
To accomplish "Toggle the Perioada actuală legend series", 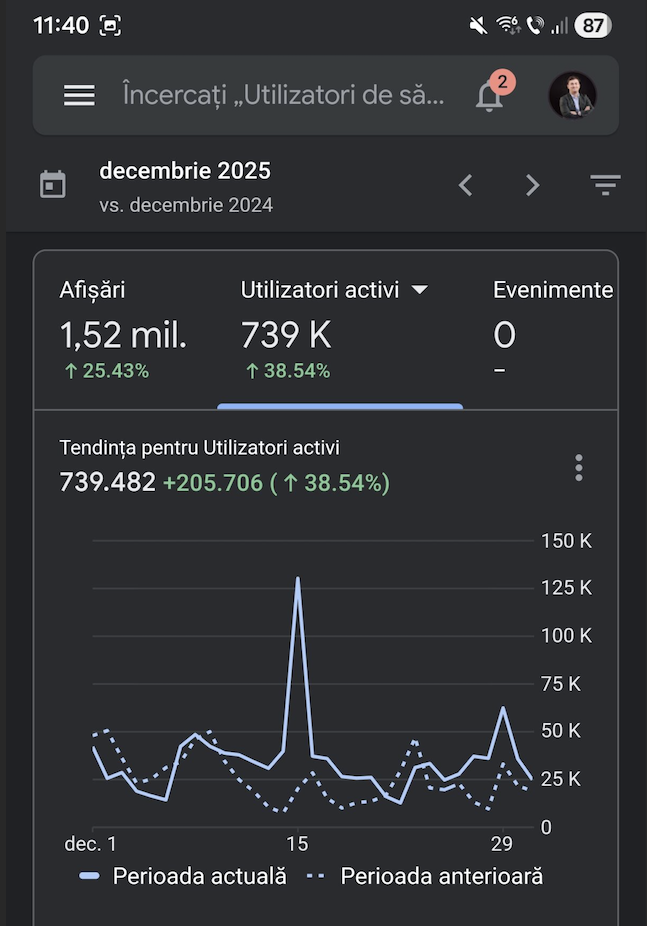I will point(184,876).
